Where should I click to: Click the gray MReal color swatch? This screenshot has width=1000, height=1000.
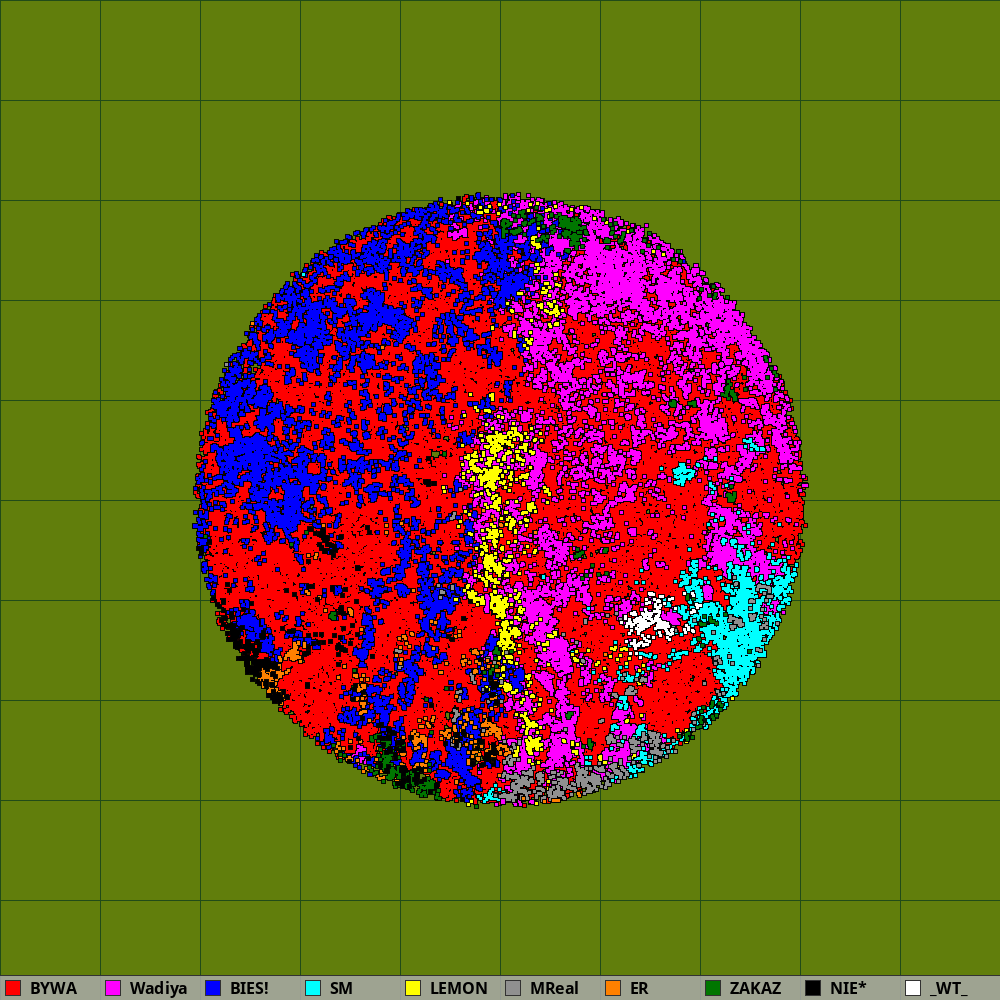(513, 988)
